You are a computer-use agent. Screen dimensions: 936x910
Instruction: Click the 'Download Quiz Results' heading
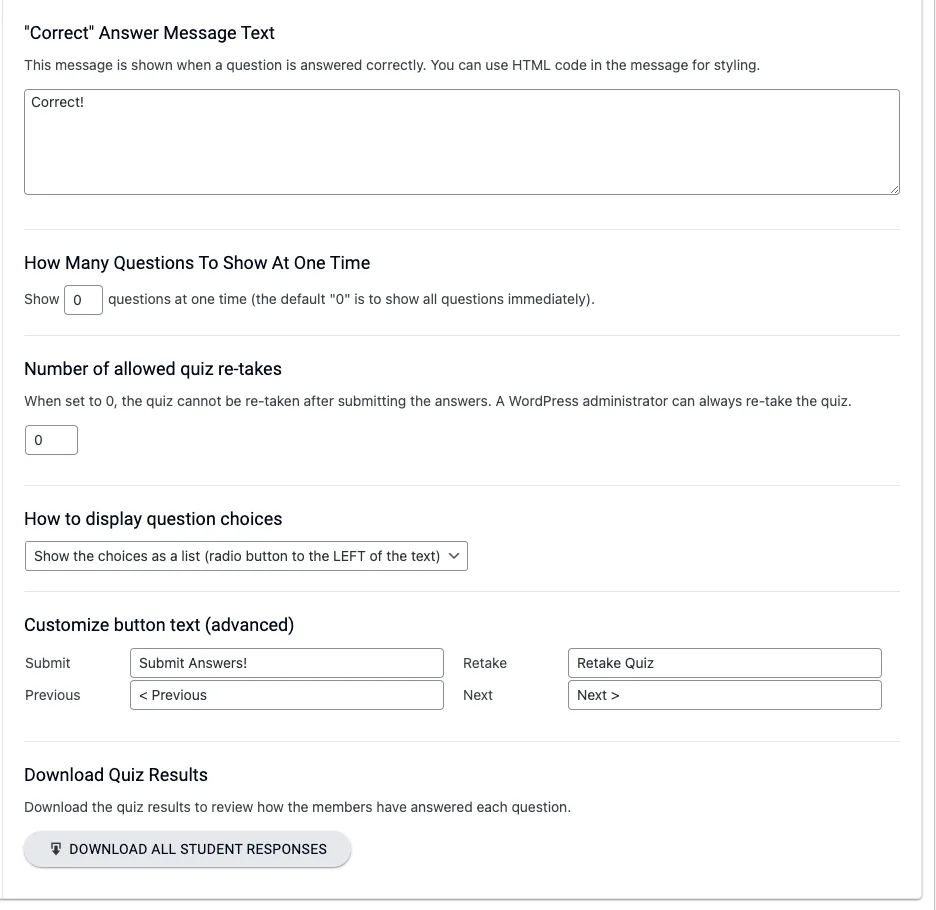coord(116,774)
